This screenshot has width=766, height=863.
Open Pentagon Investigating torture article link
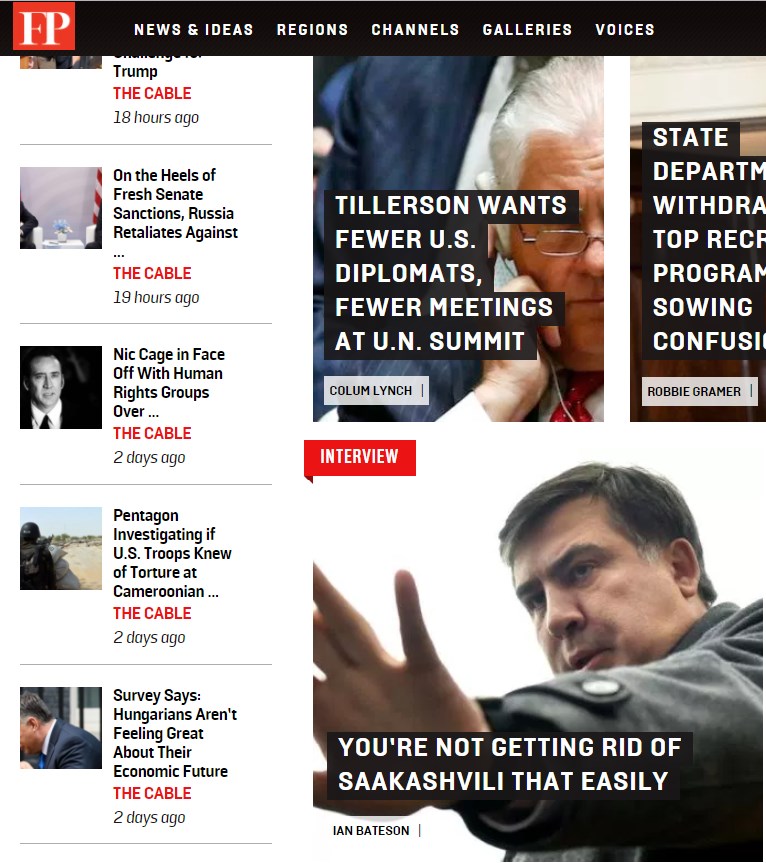172,553
